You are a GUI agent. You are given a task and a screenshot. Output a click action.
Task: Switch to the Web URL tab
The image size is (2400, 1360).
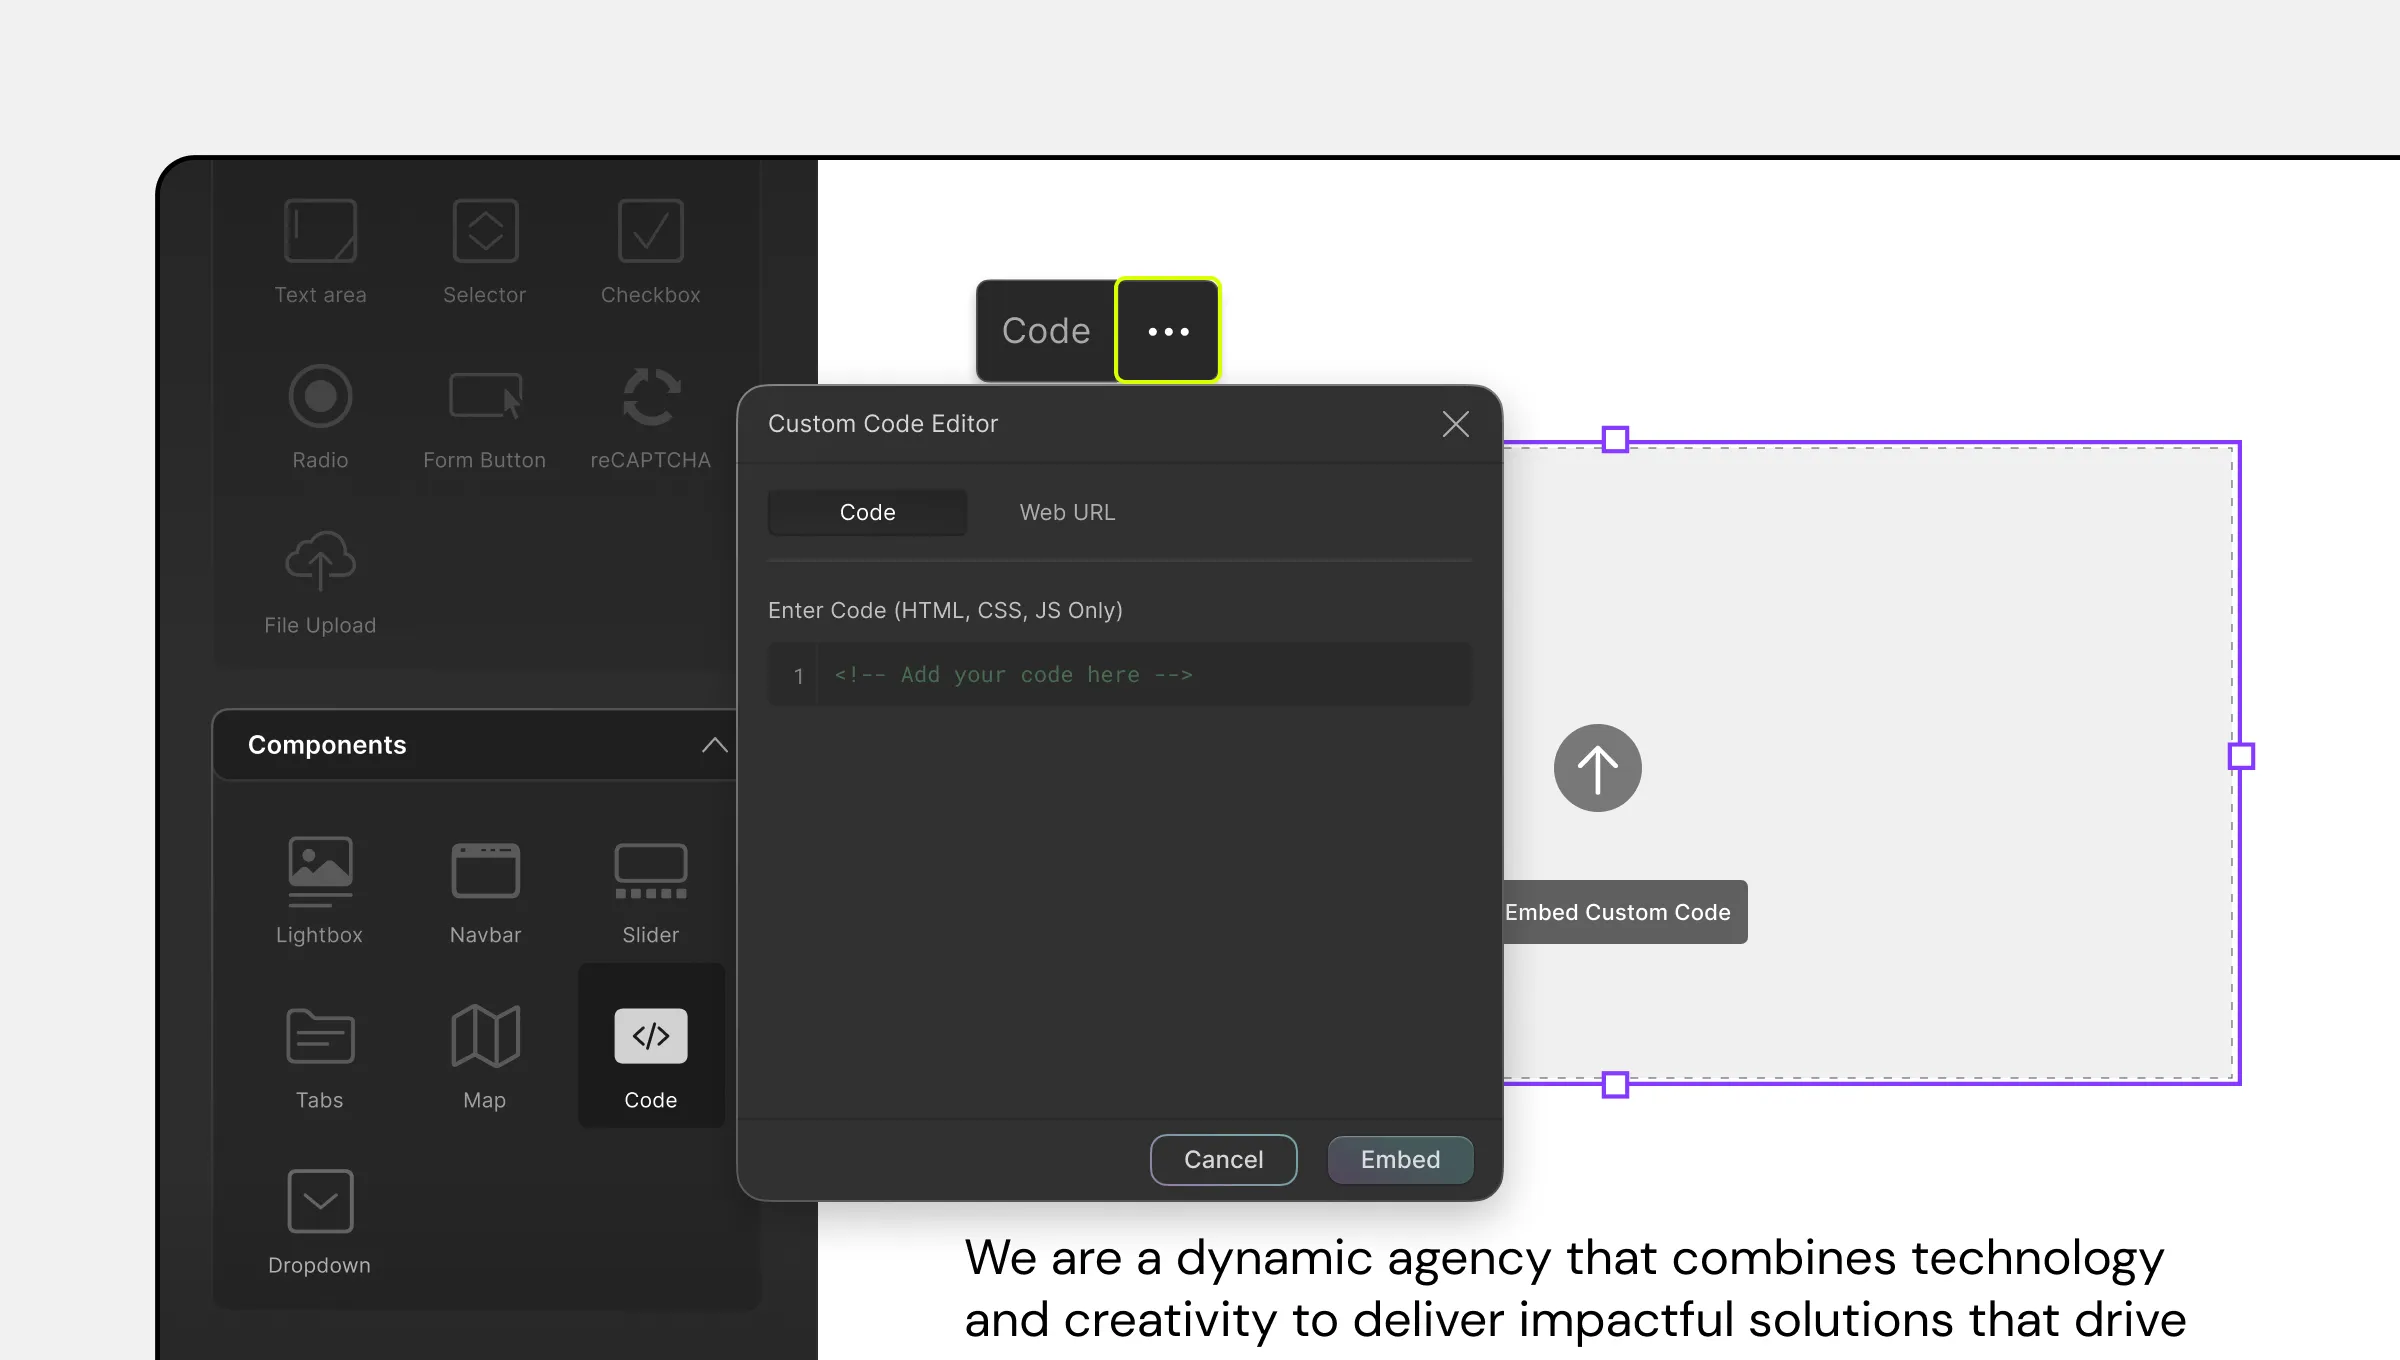(1067, 512)
